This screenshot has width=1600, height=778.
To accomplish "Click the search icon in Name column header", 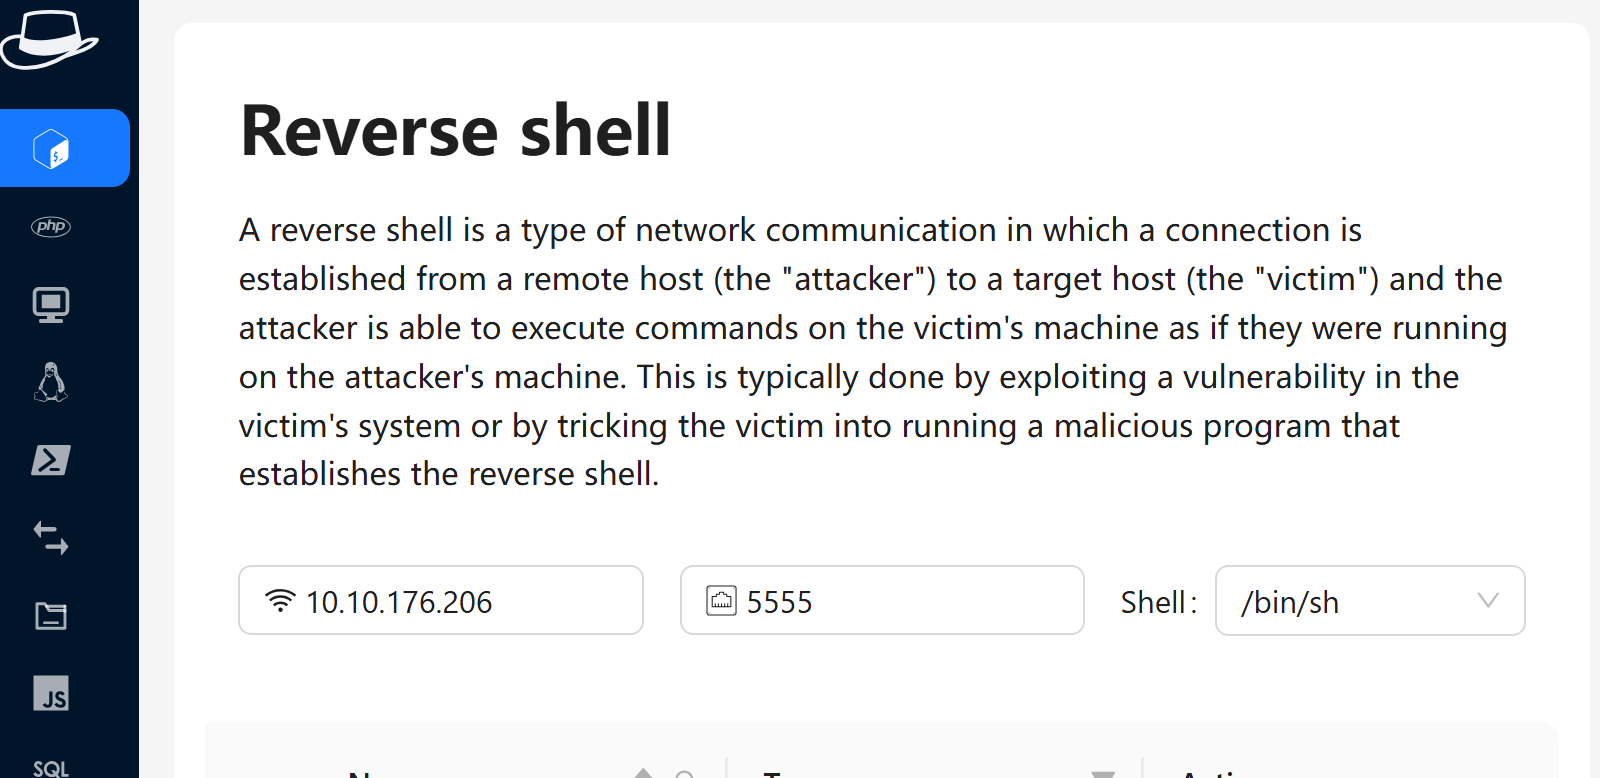I will pos(684,774).
